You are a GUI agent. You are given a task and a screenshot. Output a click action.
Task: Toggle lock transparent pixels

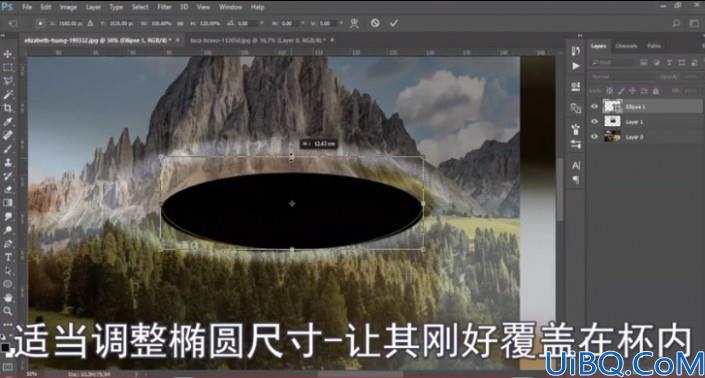610,91
